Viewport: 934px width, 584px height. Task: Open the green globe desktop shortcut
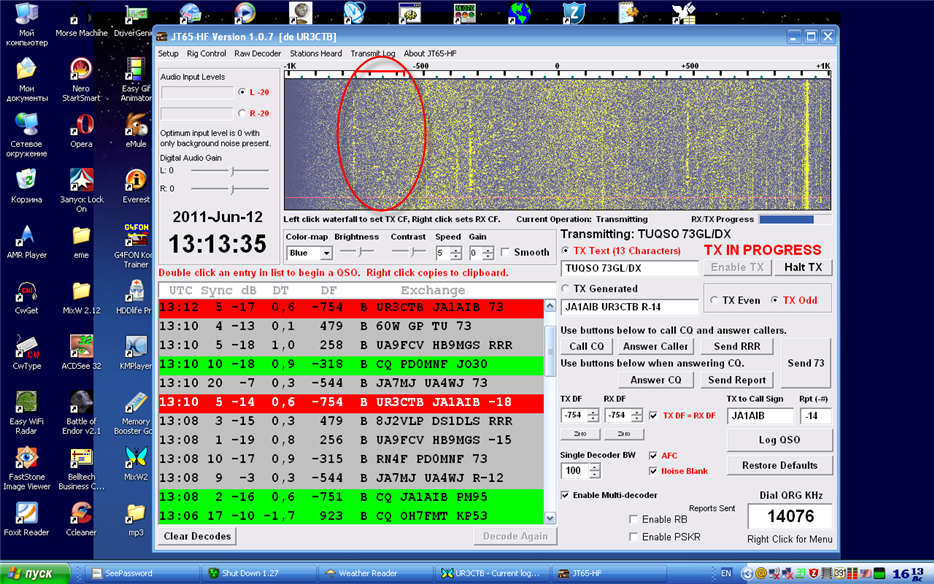(x=519, y=13)
